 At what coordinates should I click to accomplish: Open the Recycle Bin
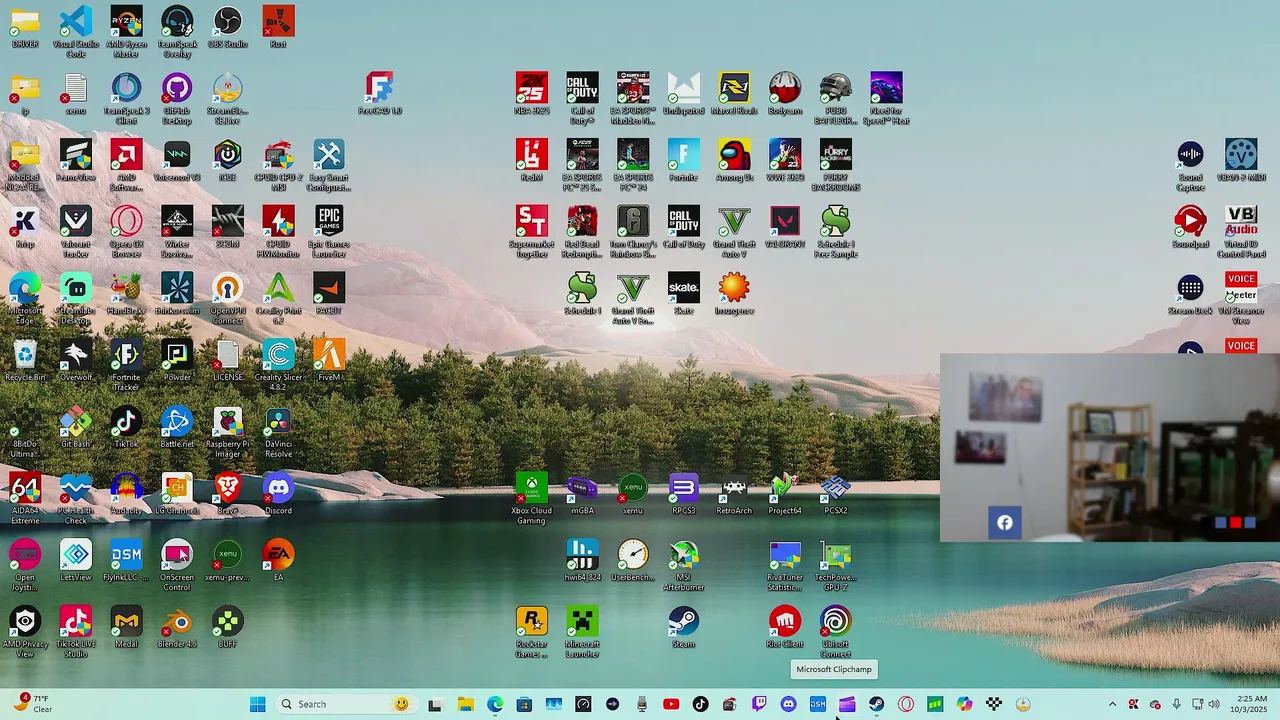[x=25, y=361]
